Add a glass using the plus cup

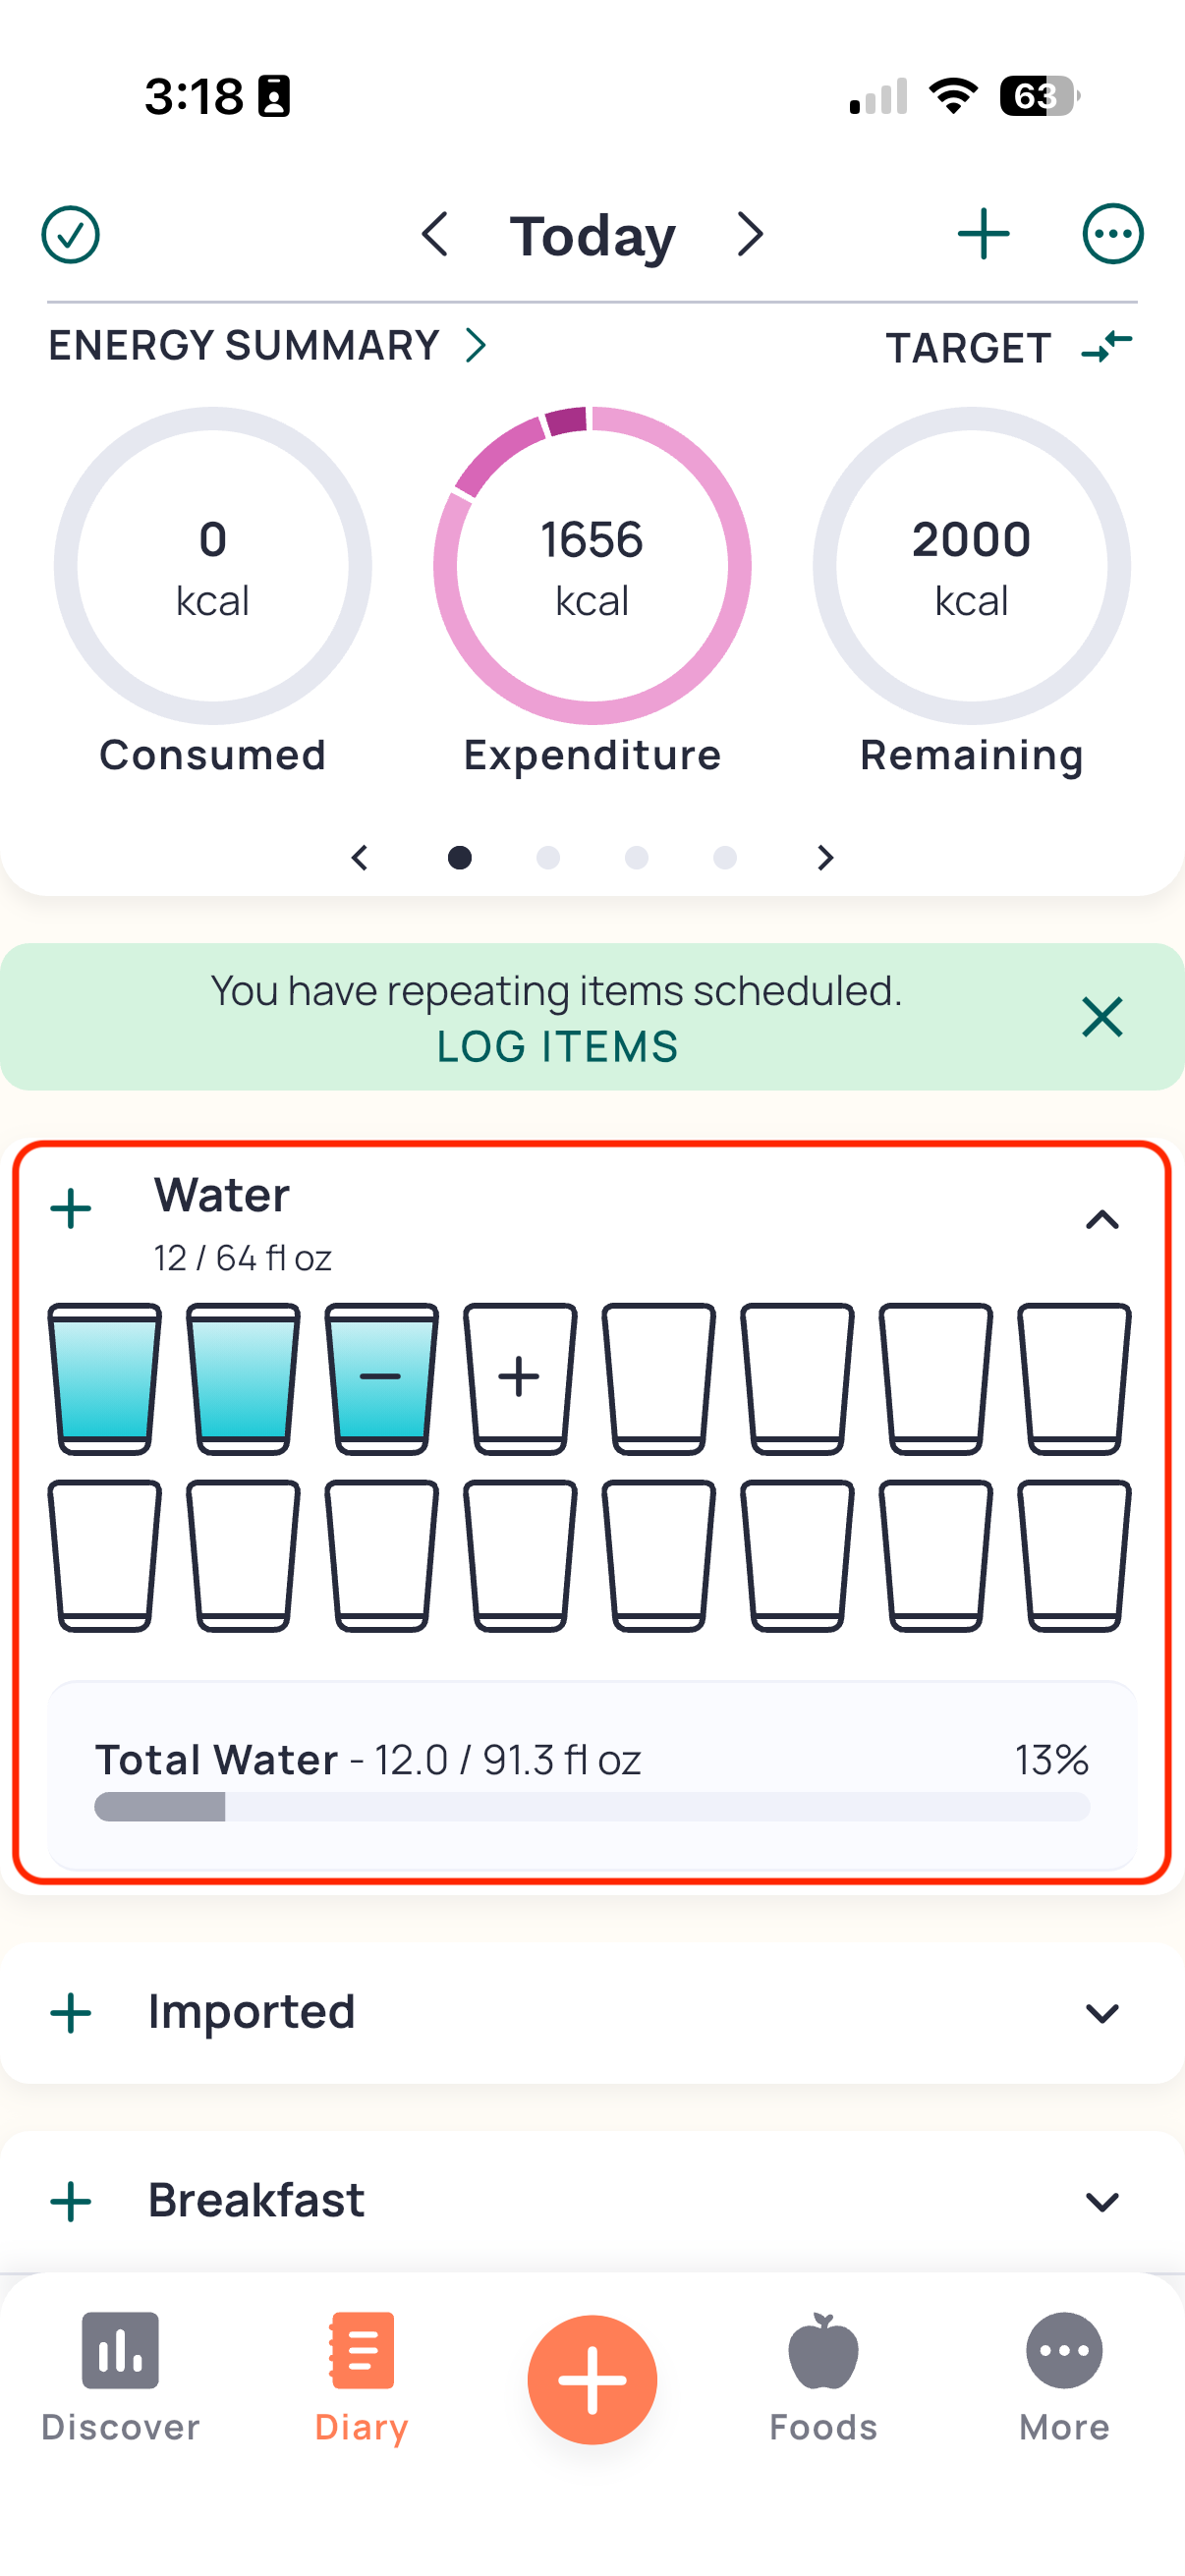tap(520, 1378)
